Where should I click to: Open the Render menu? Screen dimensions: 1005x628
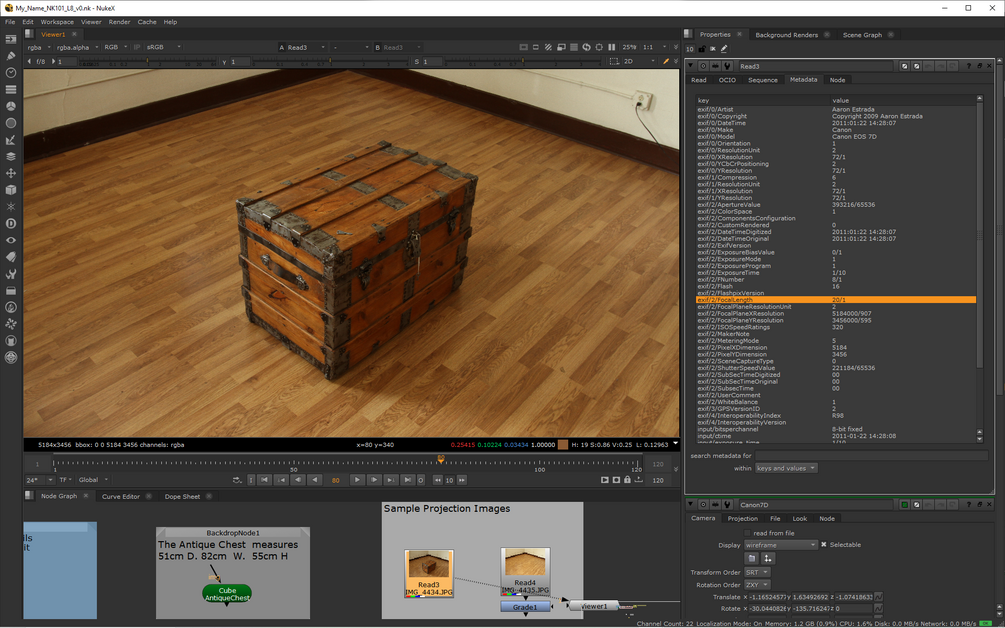coord(119,22)
